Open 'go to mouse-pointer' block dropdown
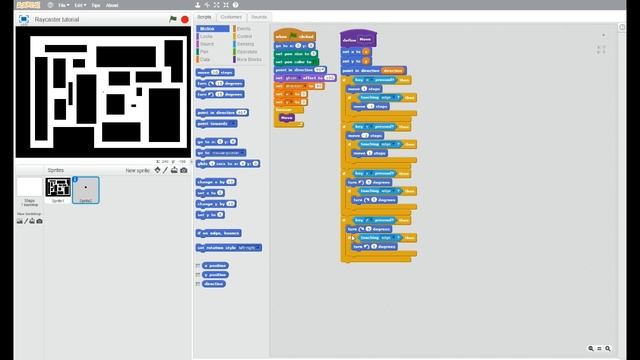The width and height of the screenshot is (640, 360). pyautogui.click(x=242, y=153)
